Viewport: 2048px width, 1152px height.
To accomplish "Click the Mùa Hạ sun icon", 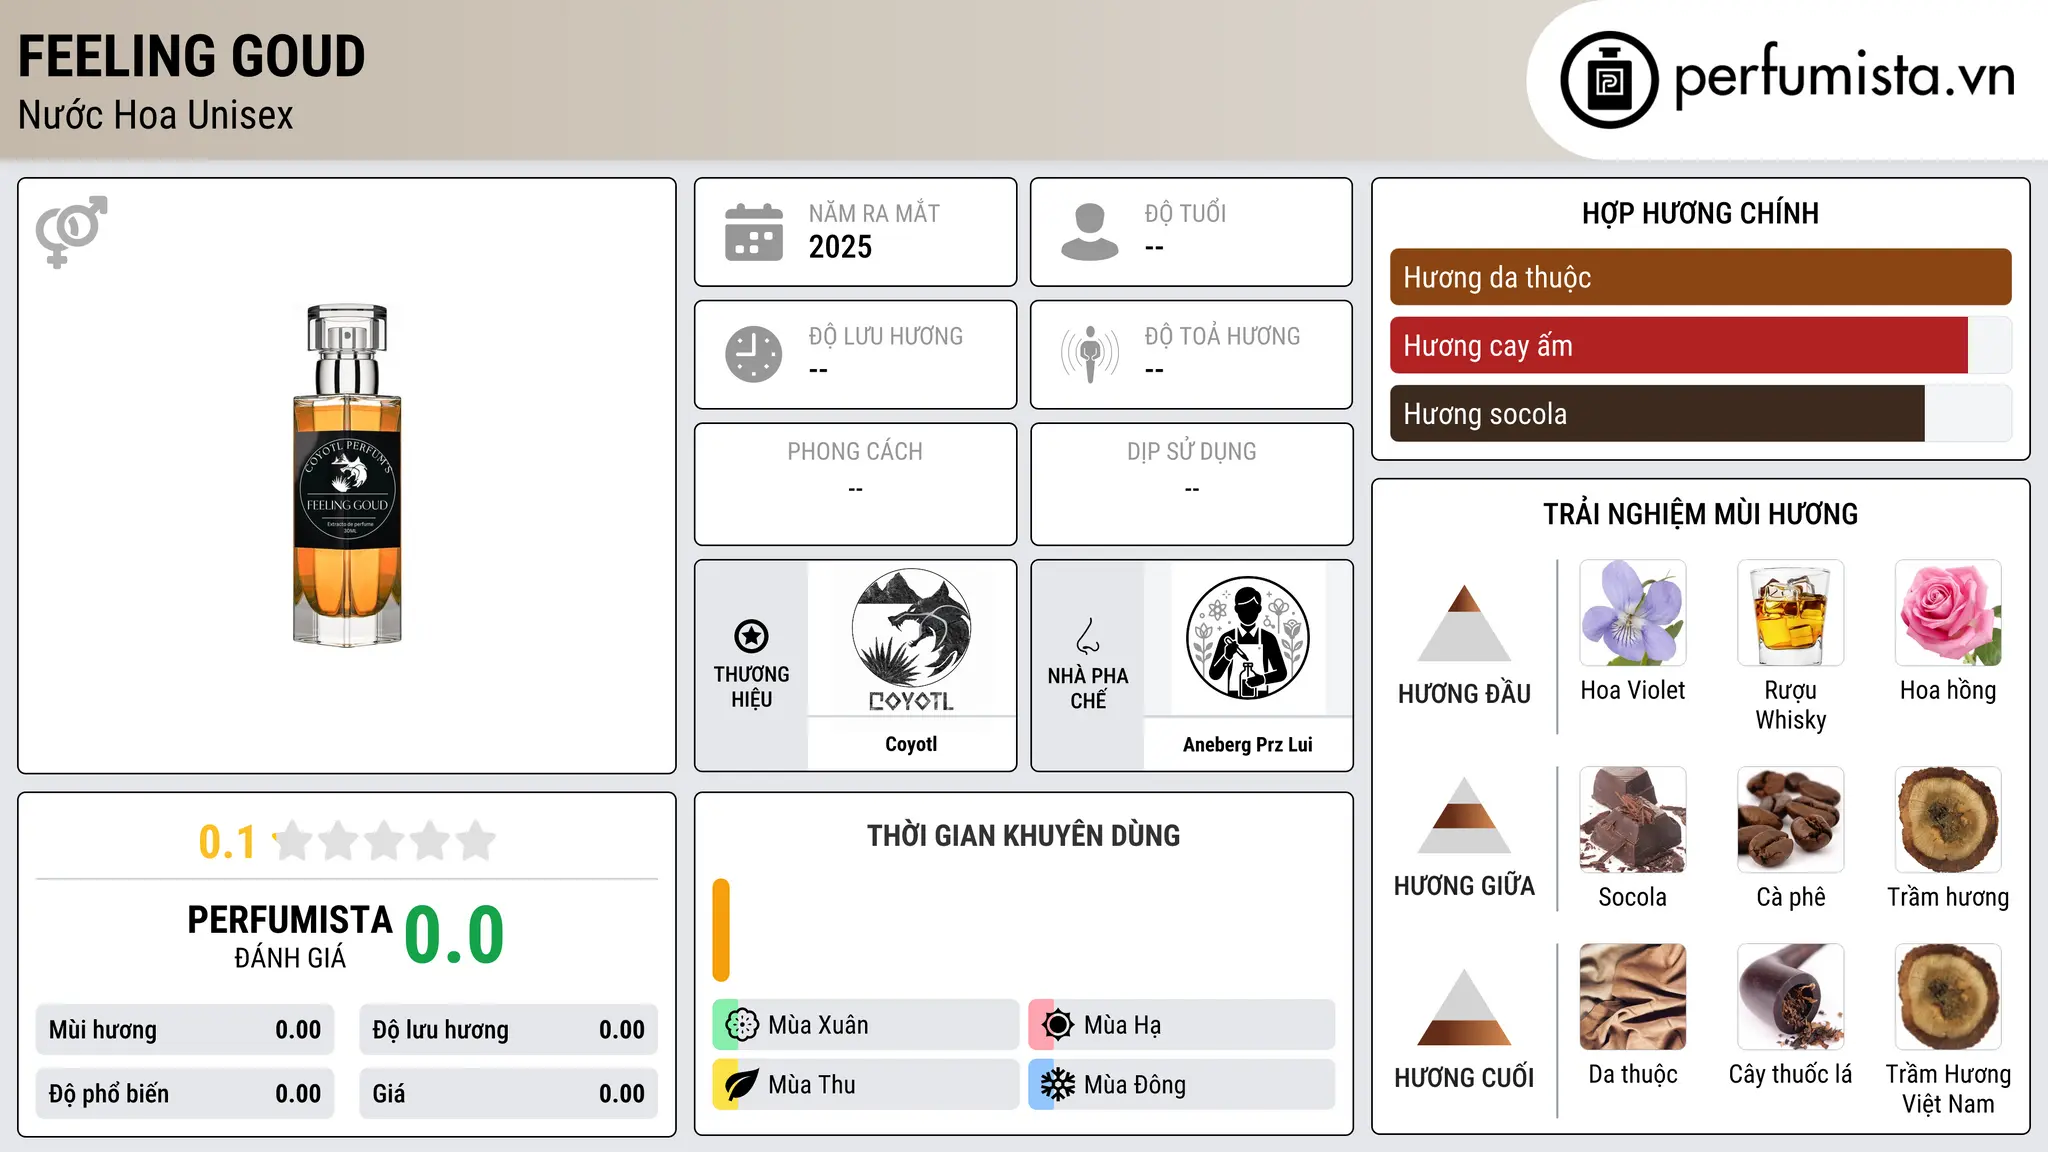I will point(1058,1025).
